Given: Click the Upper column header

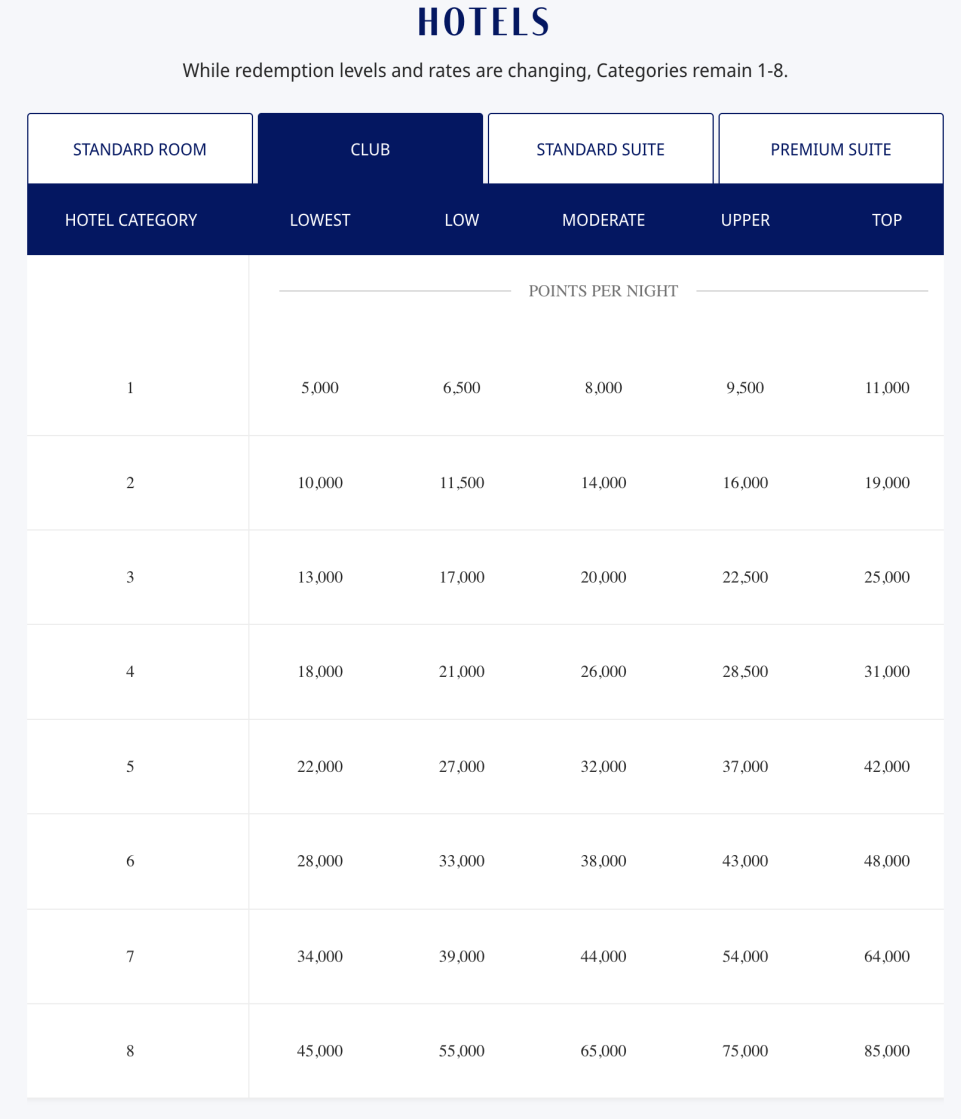Looking at the screenshot, I should [745, 220].
